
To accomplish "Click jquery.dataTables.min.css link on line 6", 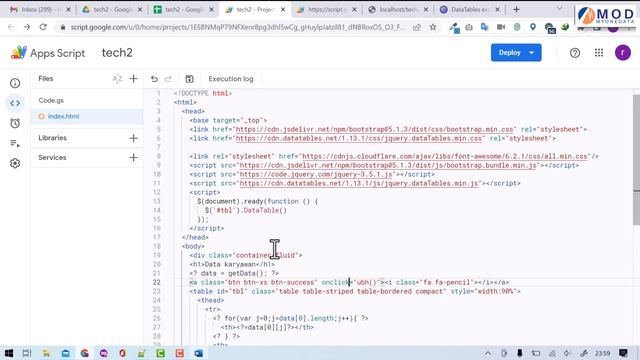I will click(359, 138).
